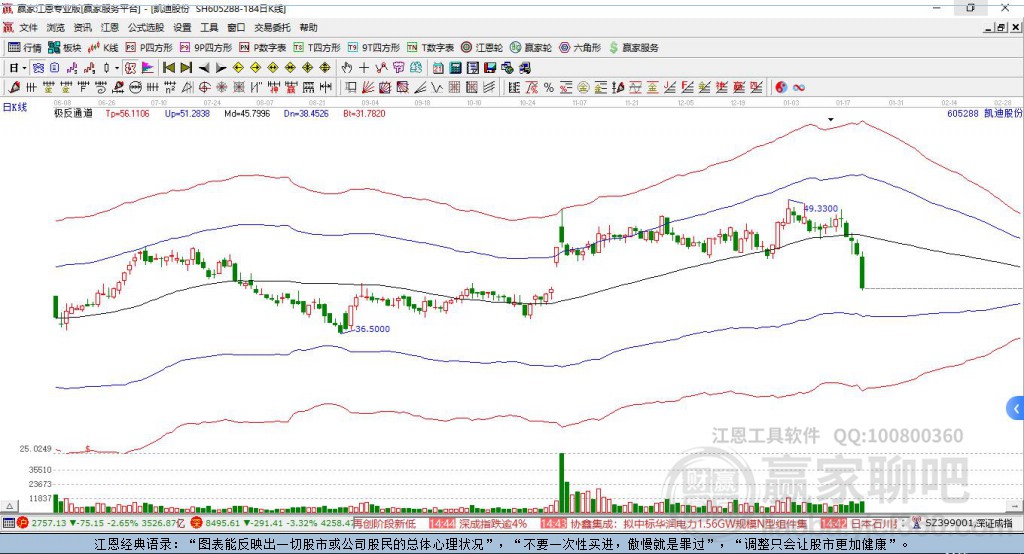Open the 9T四方形 tool

pos(373,48)
